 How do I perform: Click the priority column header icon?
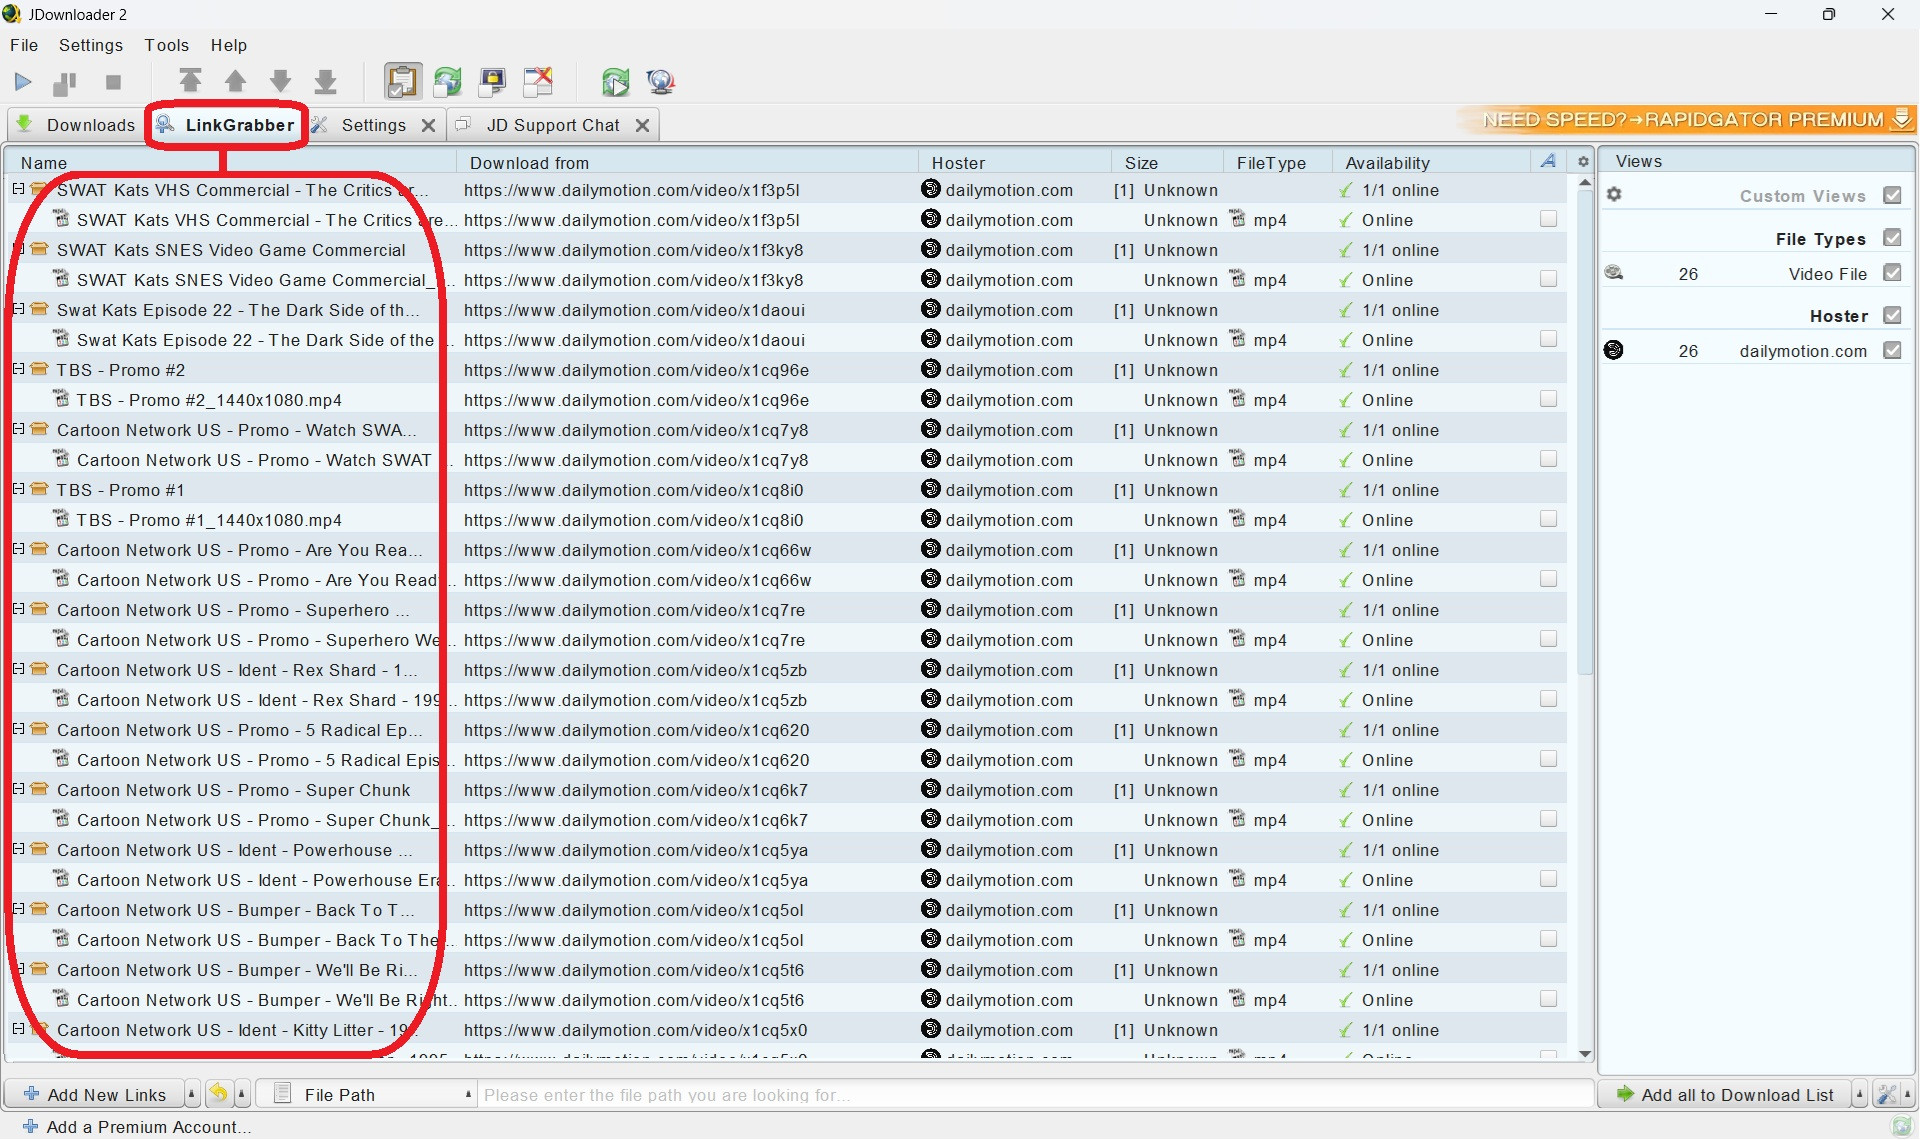tap(1548, 161)
